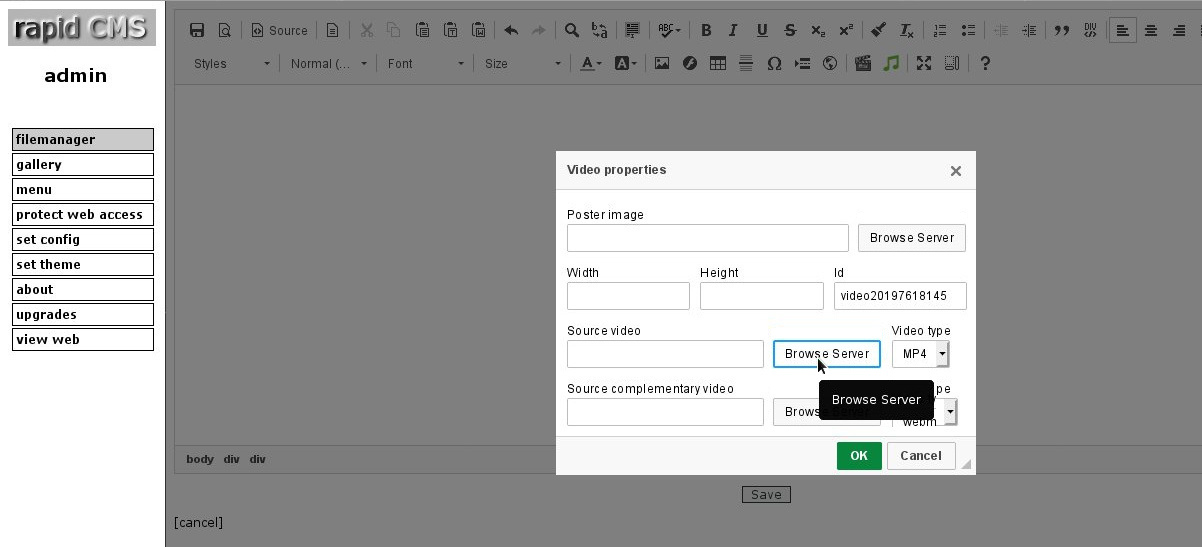
Task: Open the Video type MP4 dropdown
Action: pos(920,354)
